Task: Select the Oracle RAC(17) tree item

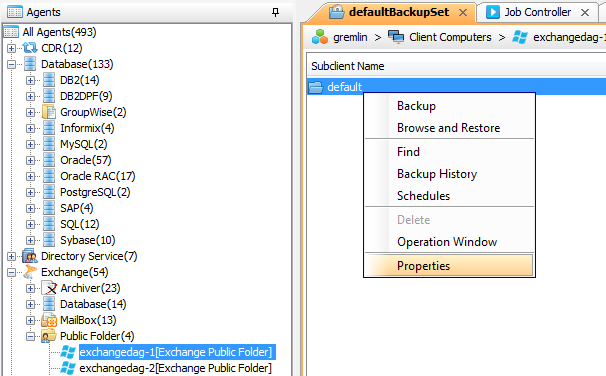Action: pos(98,176)
